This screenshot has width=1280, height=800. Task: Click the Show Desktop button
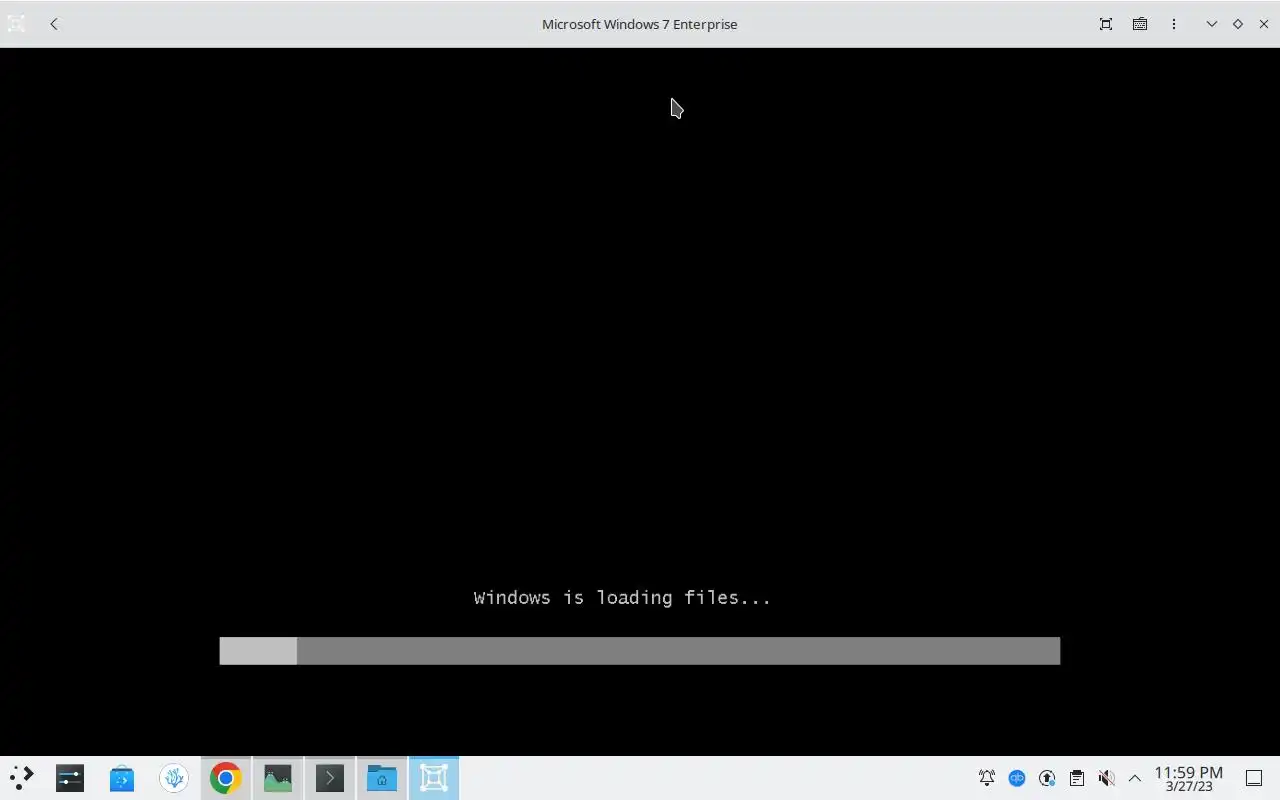(x=1254, y=778)
